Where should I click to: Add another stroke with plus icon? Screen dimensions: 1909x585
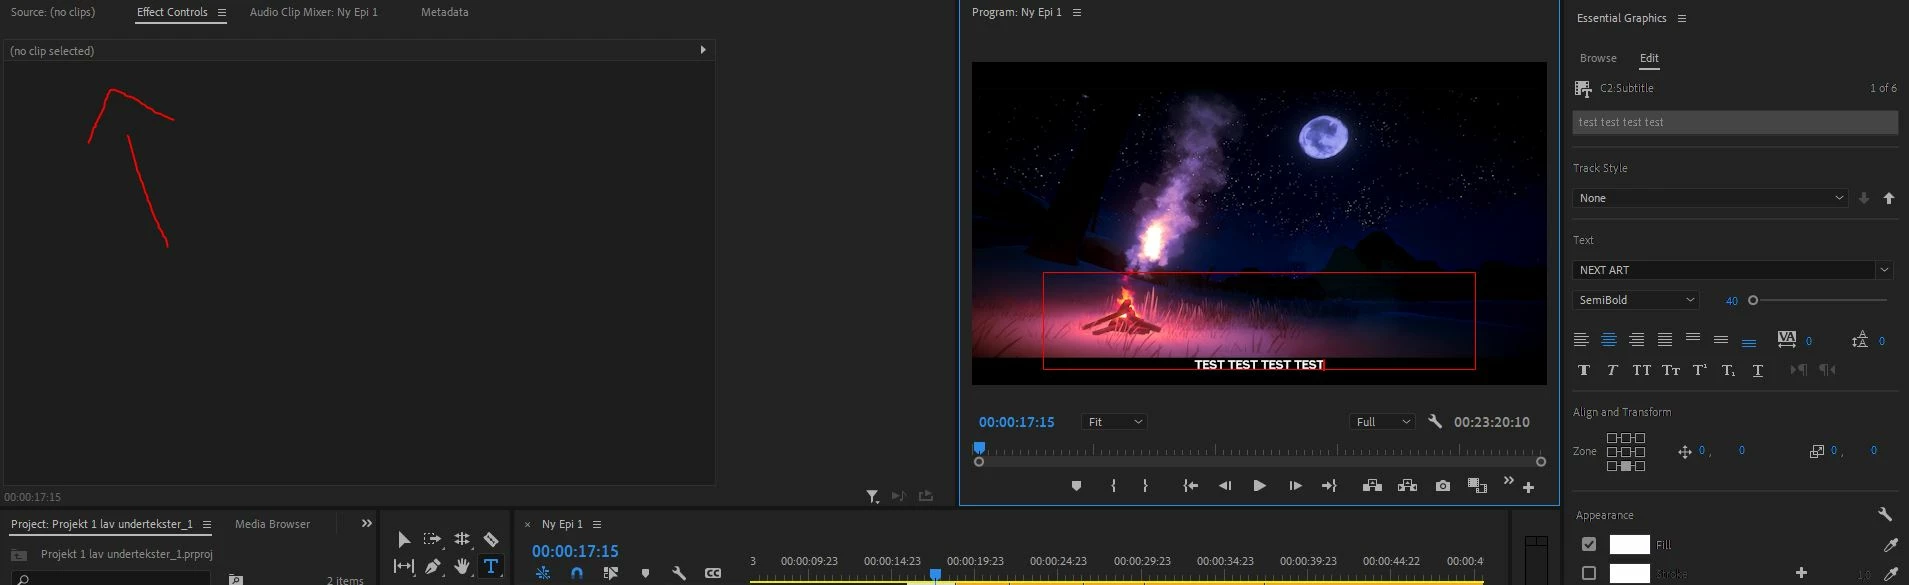point(1801,573)
